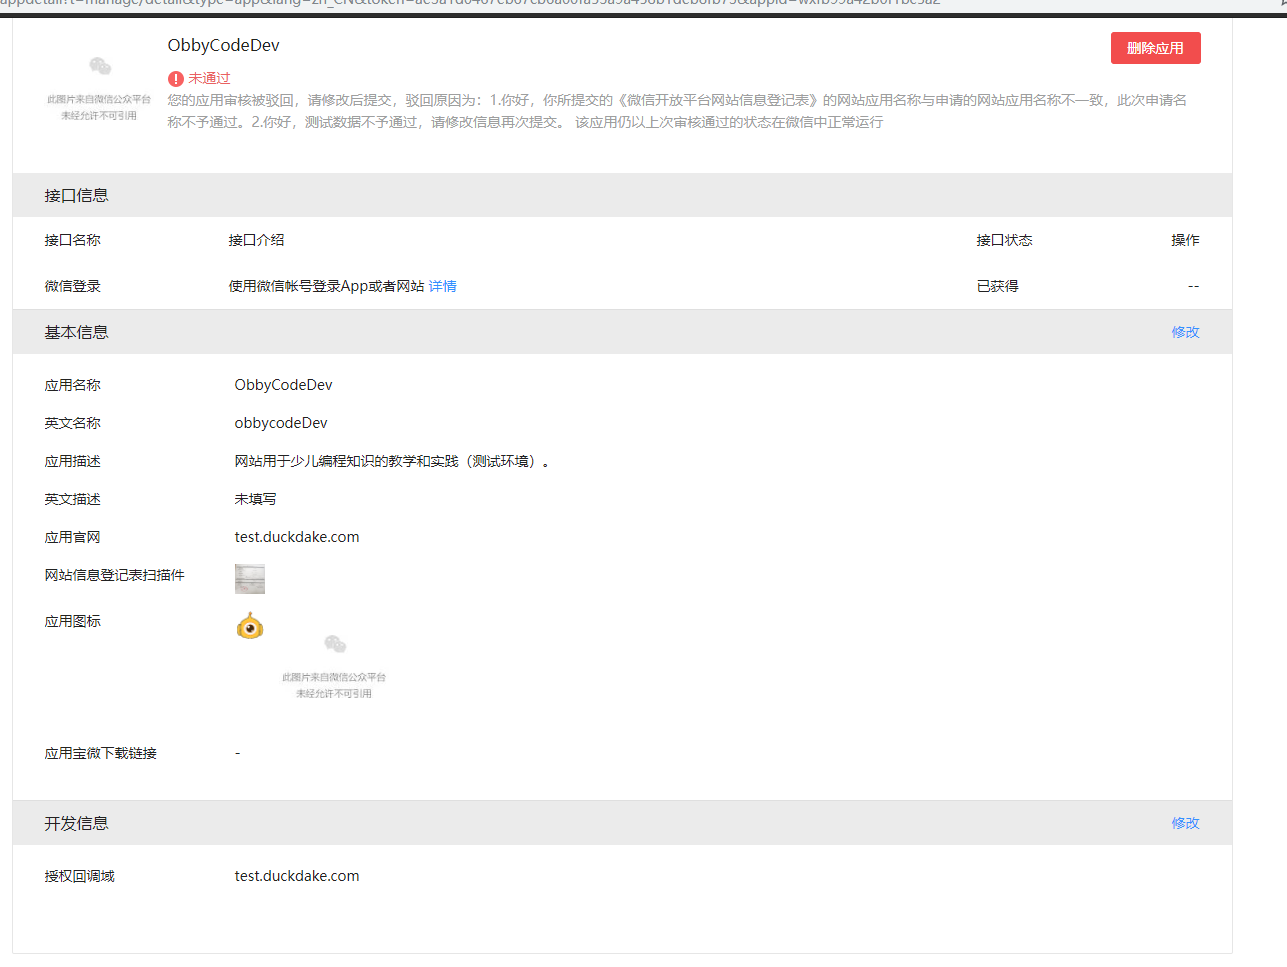1287x967 pixels.
Task: Open the 详情 link for 微信登录
Action: tap(442, 286)
